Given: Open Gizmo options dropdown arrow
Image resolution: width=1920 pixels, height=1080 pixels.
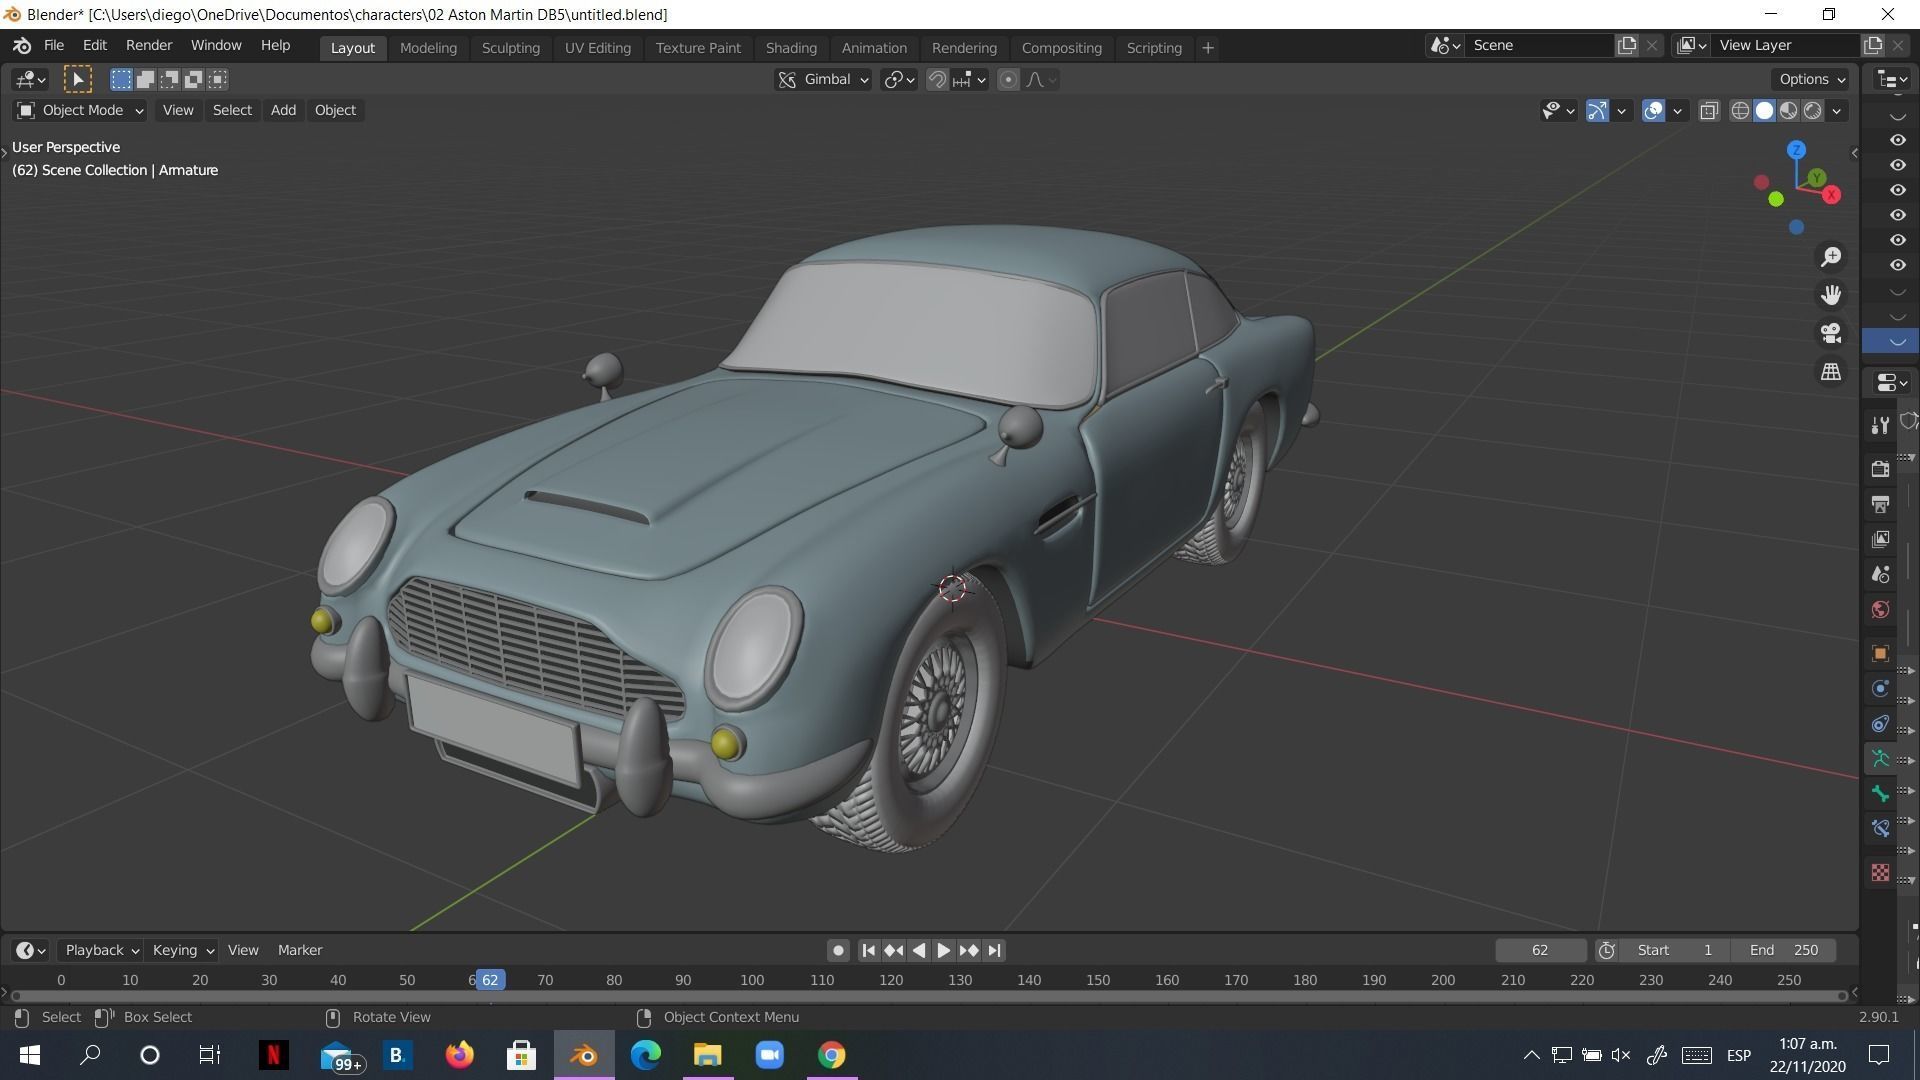Looking at the screenshot, I should [x=1621, y=111].
